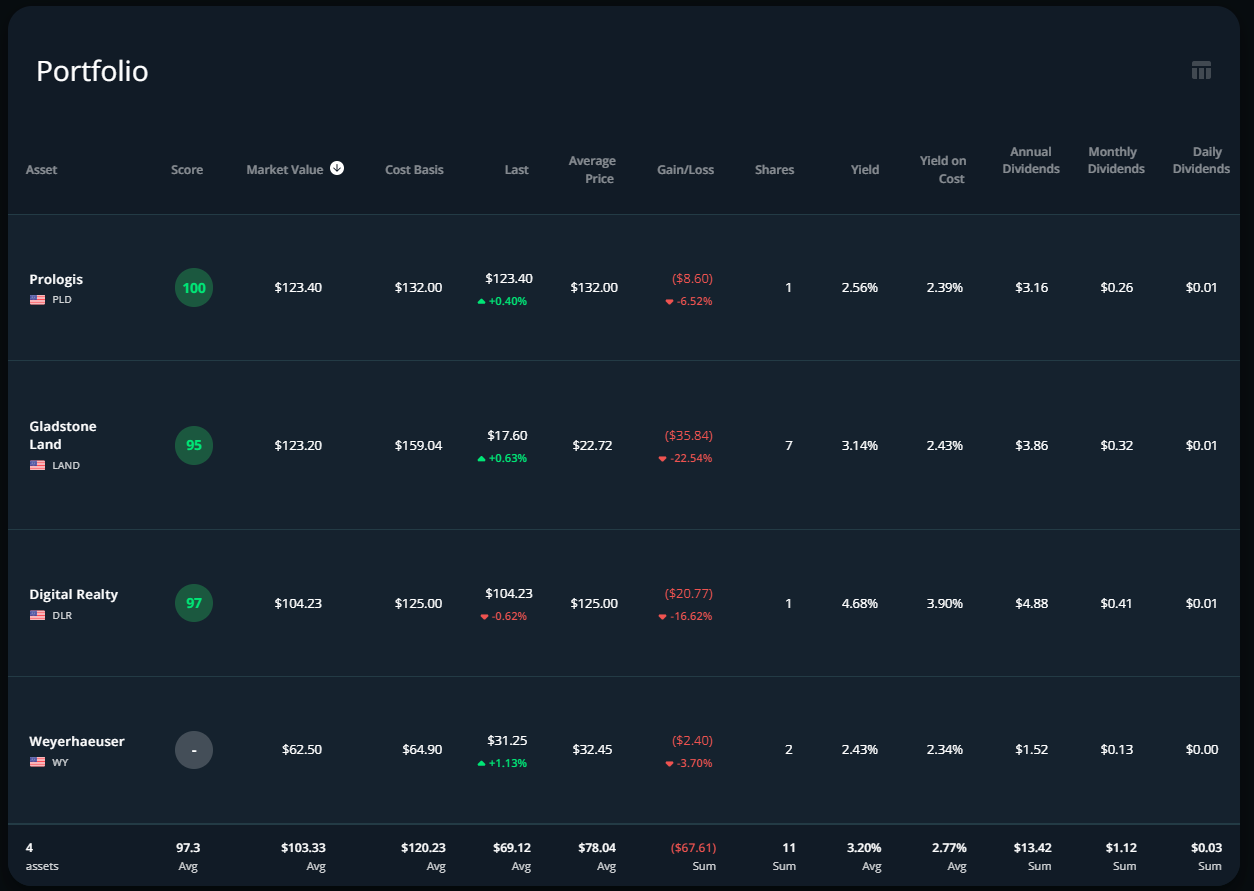Open the Weyerhaeuser asset name

(77, 741)
